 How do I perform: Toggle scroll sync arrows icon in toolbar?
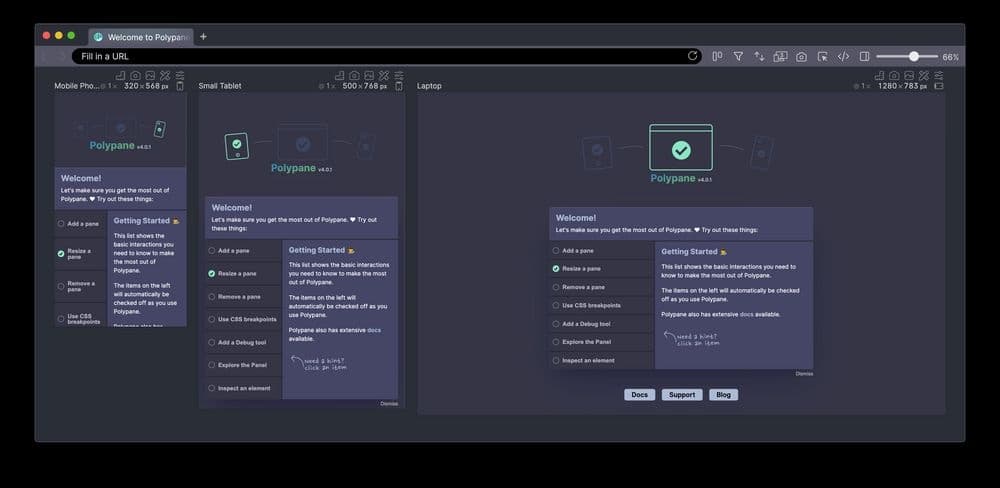[x=759, y=57]
